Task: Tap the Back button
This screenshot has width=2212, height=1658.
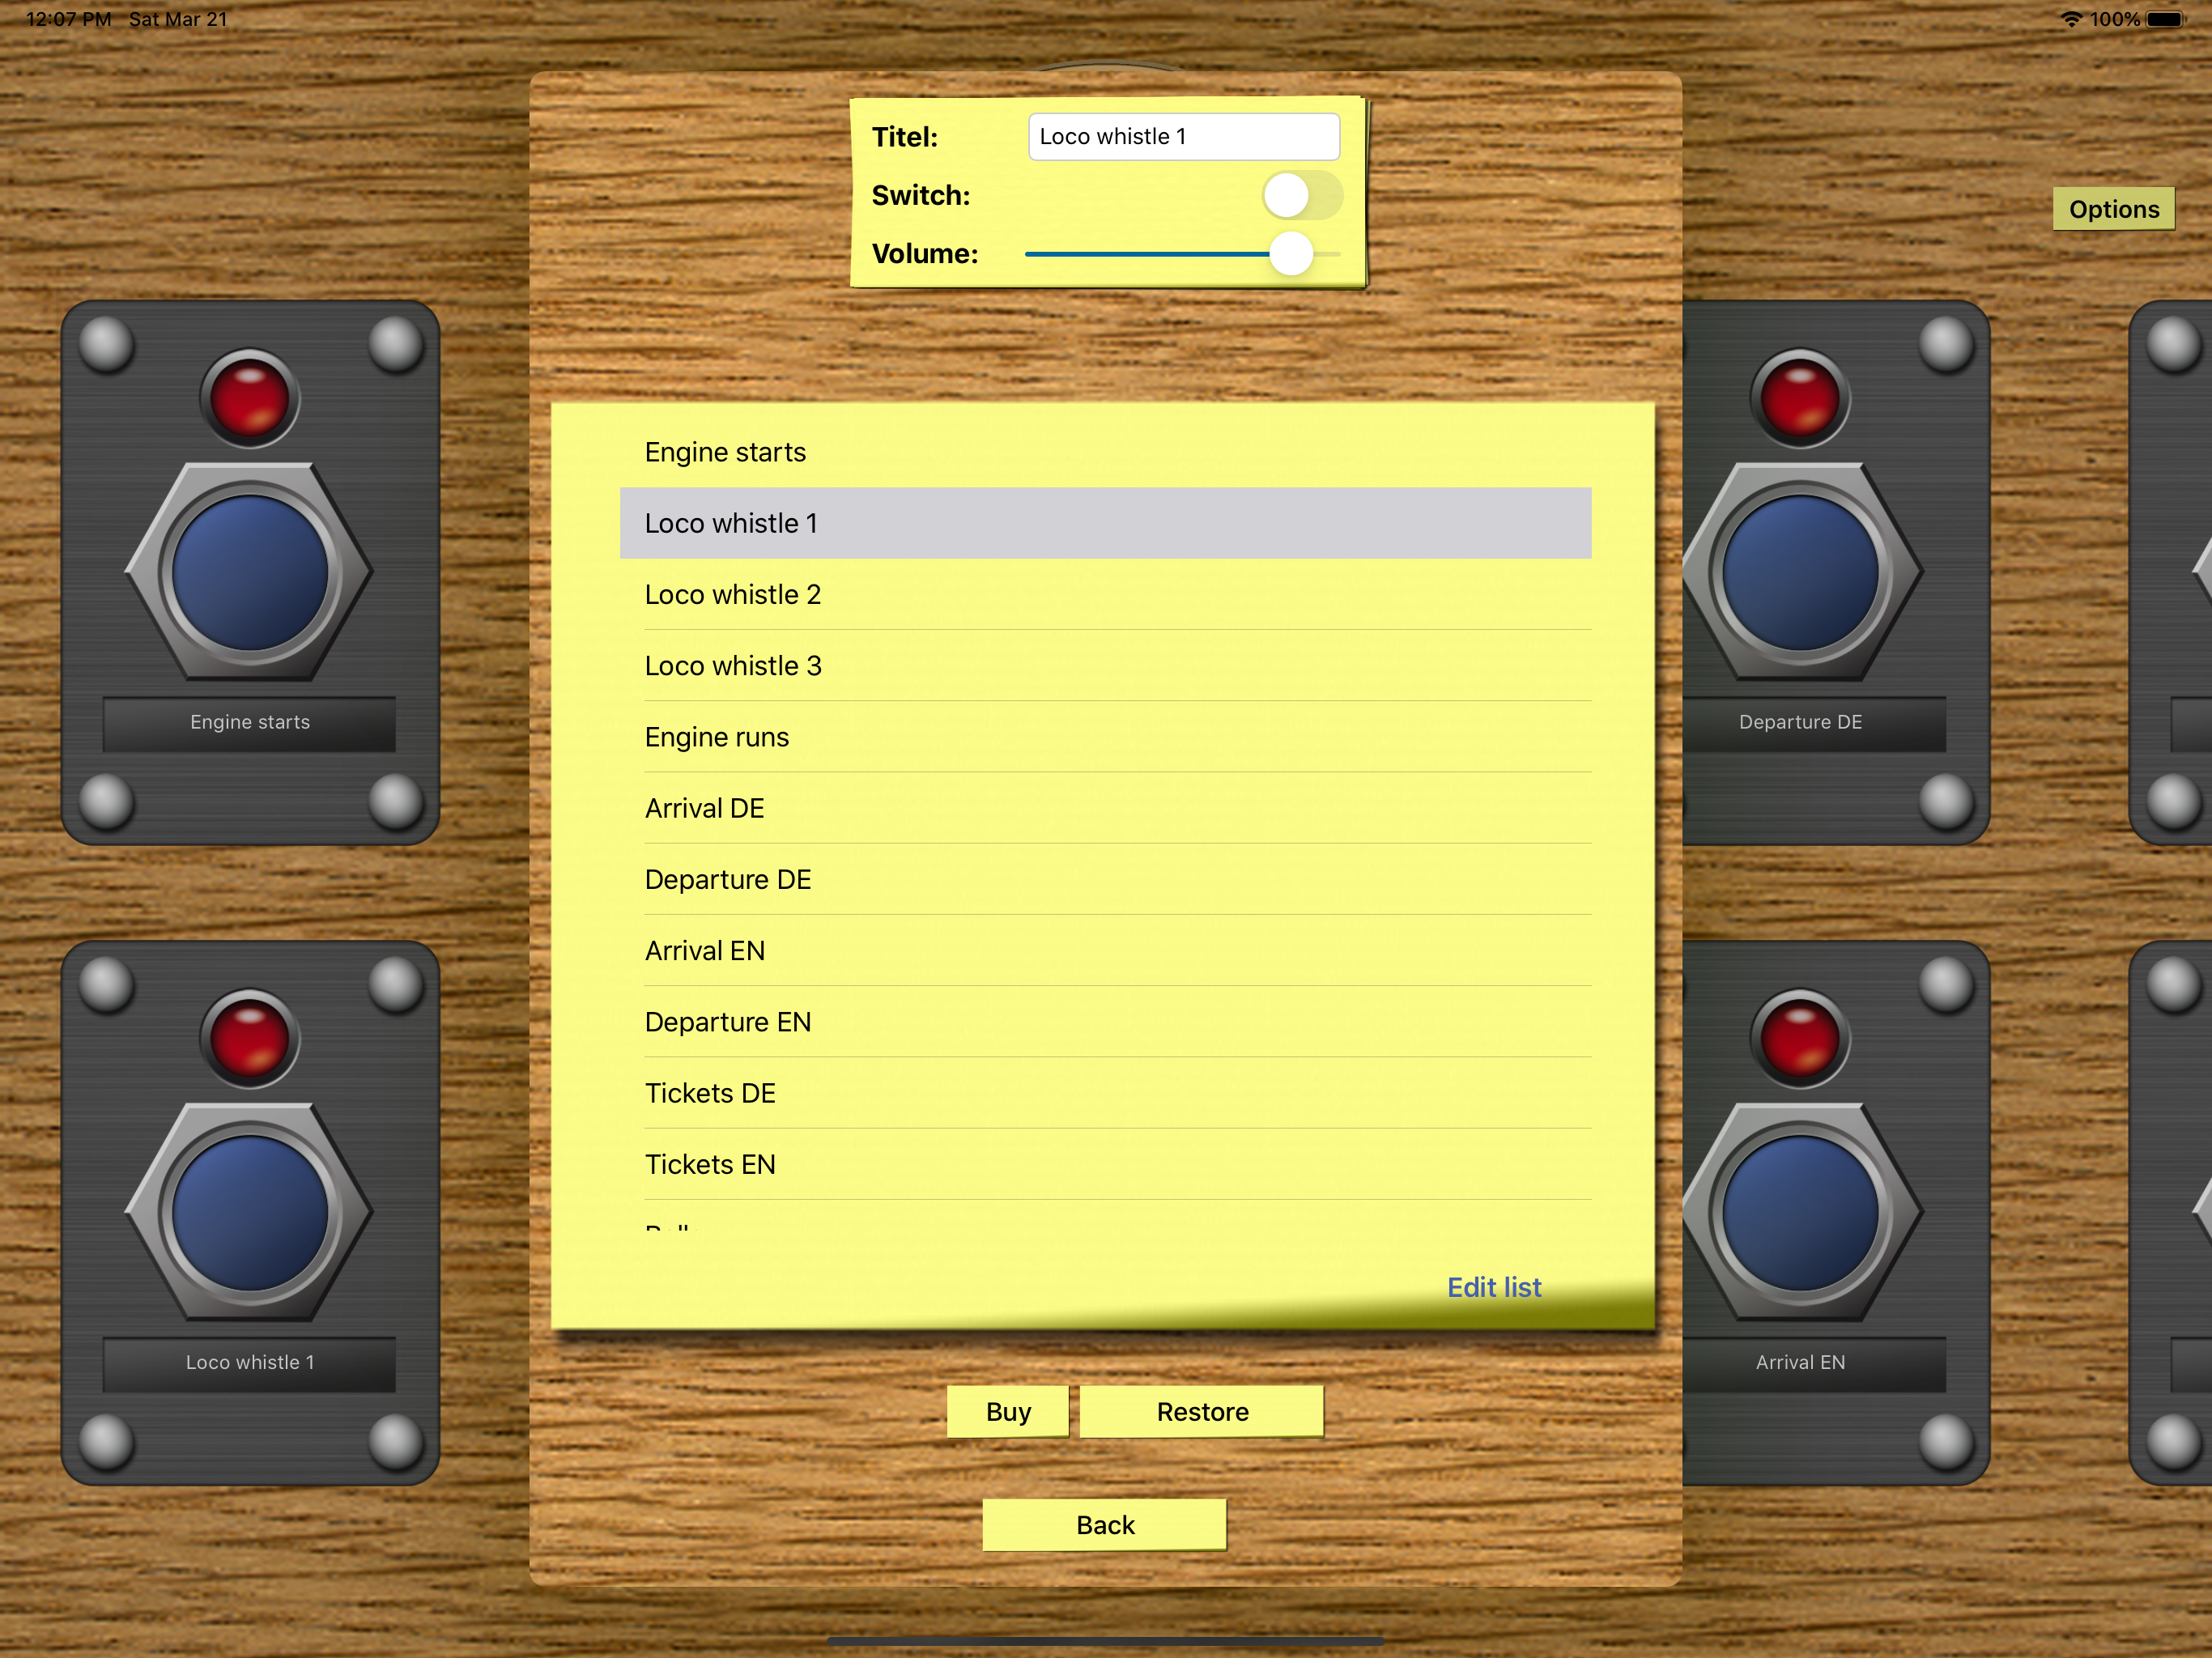Action: coord(1104,1524)
